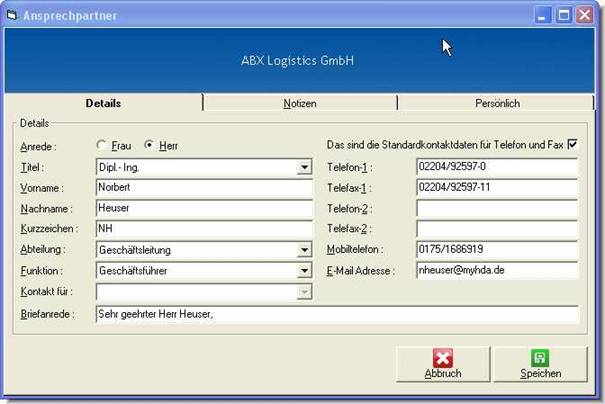The image size is (605, 404).
Task: Switch to the Persönlich tab
Action: click(x=497, y=103)
